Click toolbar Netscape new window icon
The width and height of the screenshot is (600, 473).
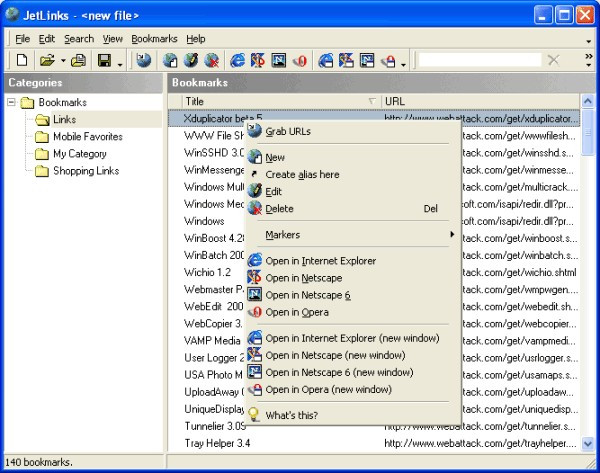346,60
